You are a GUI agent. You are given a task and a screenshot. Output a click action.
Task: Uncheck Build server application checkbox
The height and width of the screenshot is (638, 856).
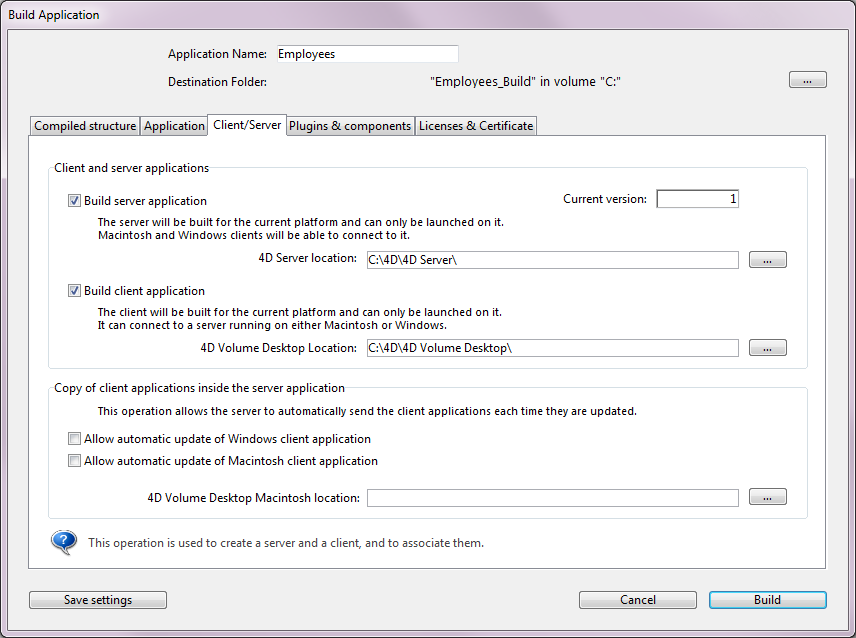74,201
